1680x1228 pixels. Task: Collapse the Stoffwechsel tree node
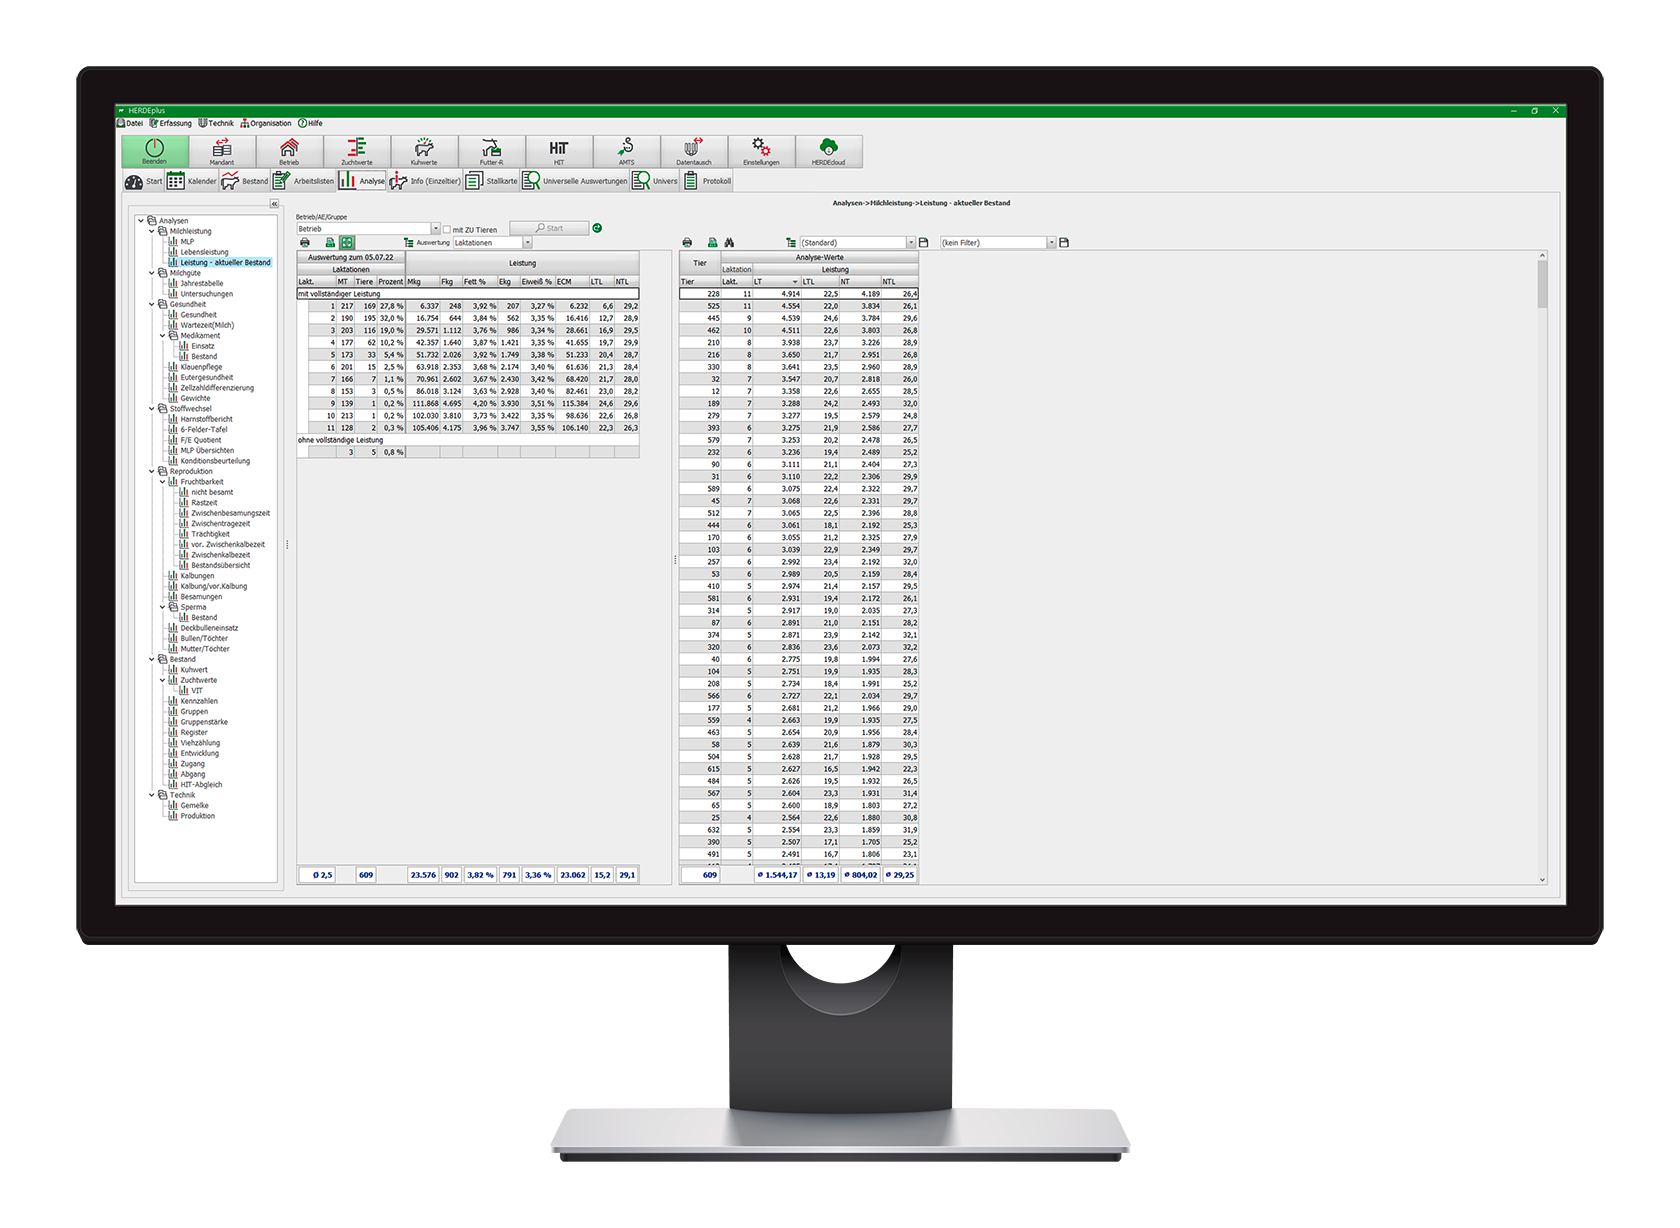tap(152, 408)
